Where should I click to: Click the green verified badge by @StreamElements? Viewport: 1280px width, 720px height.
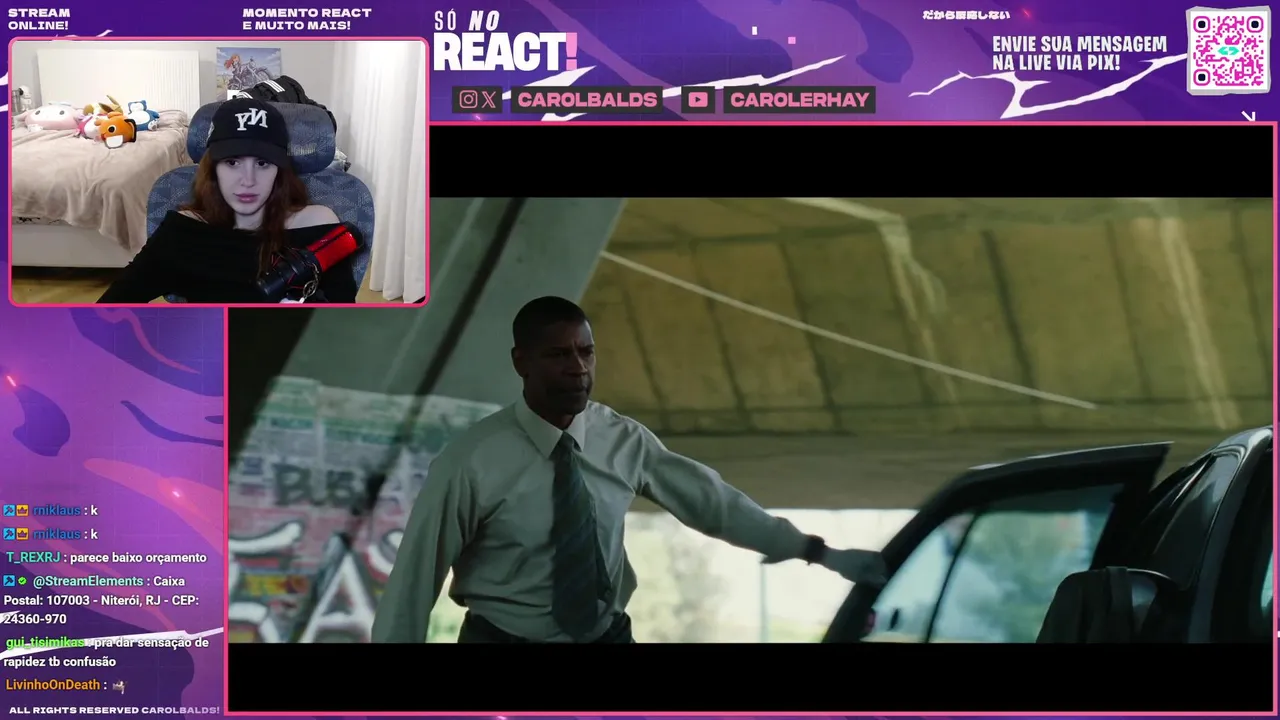click(x=22, y=581)
